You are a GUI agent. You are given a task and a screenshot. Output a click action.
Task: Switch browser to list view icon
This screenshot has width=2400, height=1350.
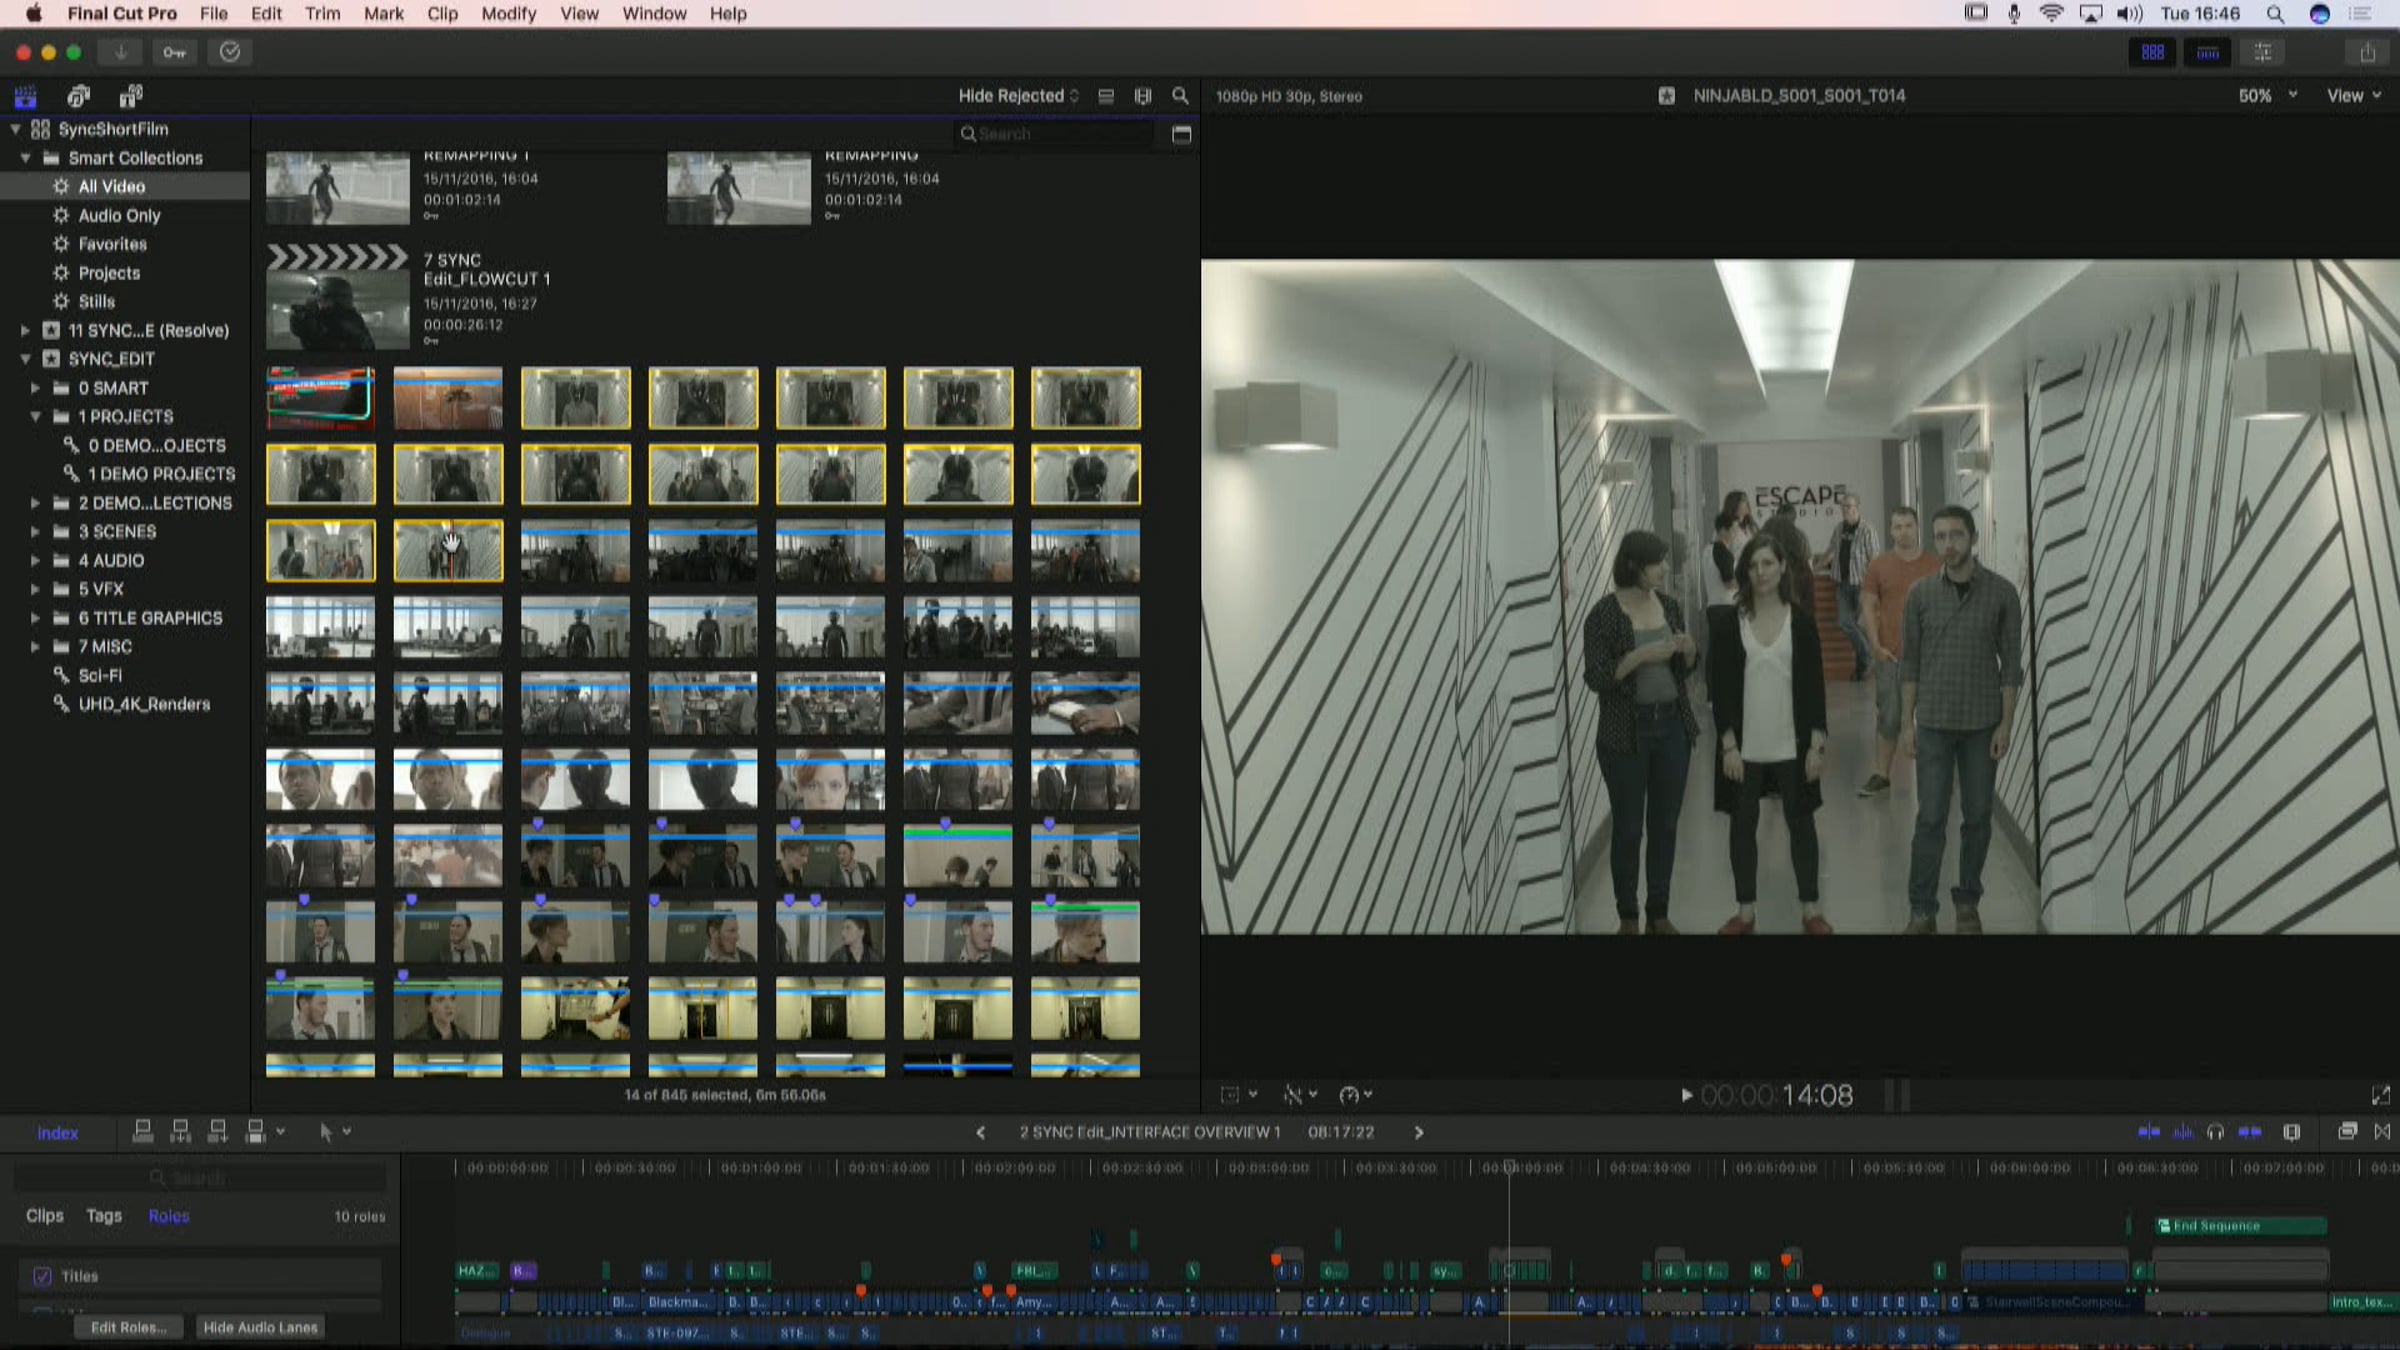point(1106,96)
